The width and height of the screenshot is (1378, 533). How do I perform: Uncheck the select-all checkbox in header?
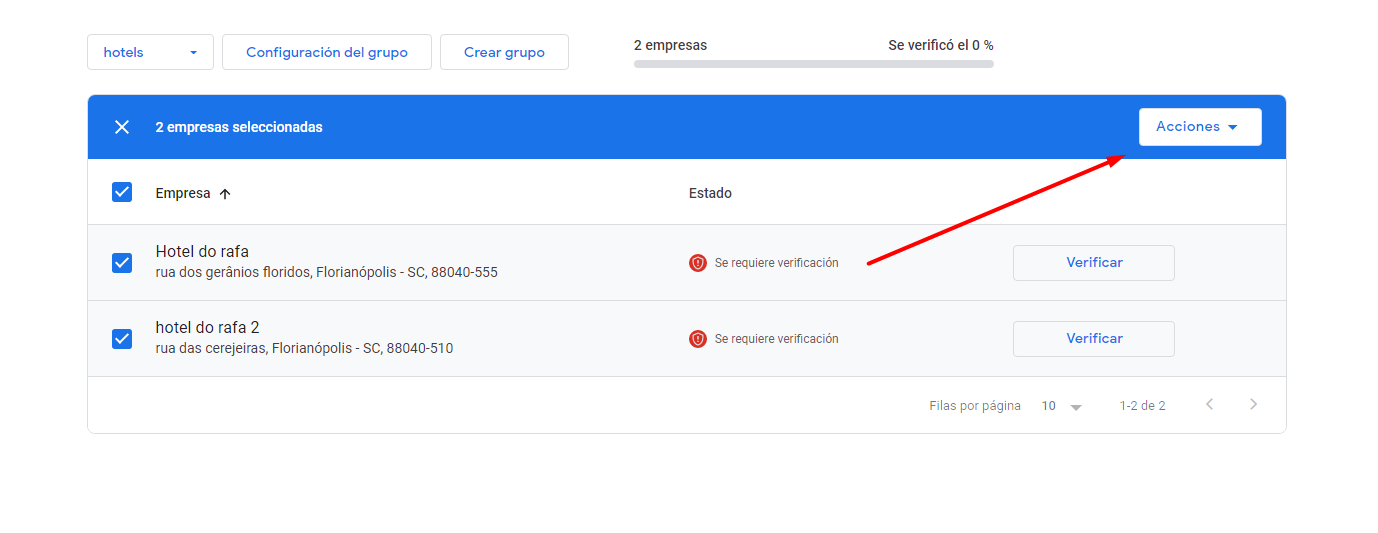pos(122,192)
